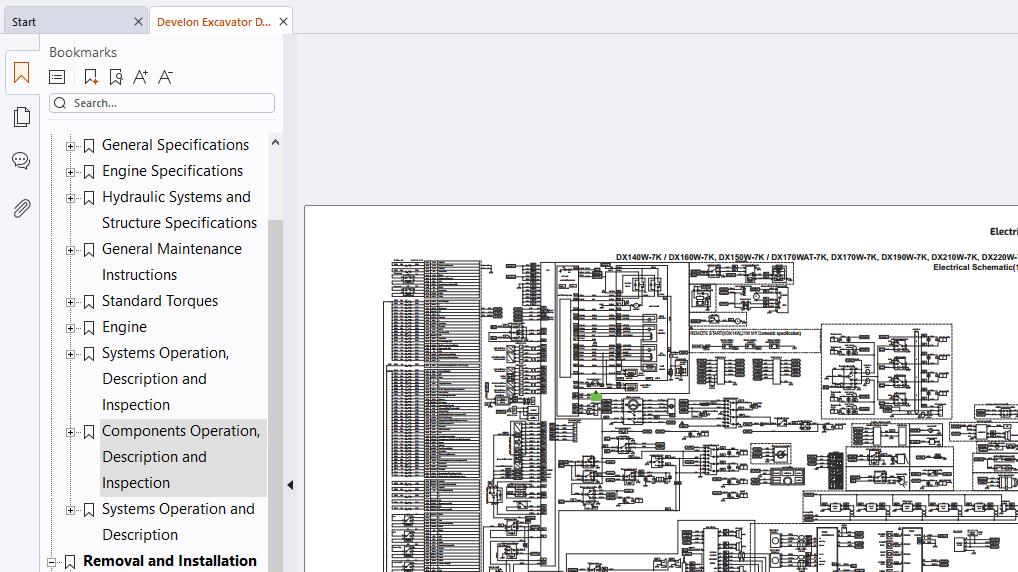Viewport: 1018px width, 572px height.
Task: Expand Systems Operation, Description and Inspection
Action: coord(70,354)
